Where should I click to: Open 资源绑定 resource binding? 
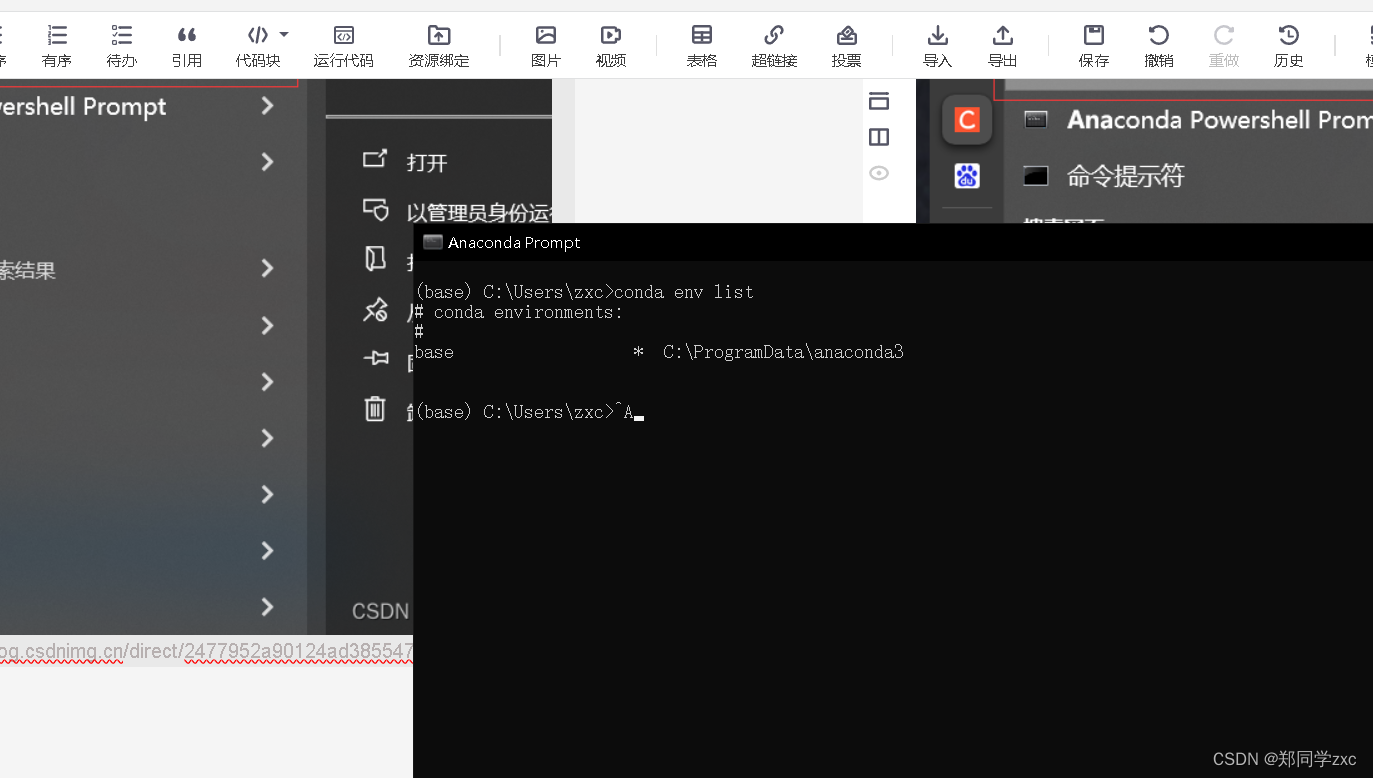(x=439, y=47)
